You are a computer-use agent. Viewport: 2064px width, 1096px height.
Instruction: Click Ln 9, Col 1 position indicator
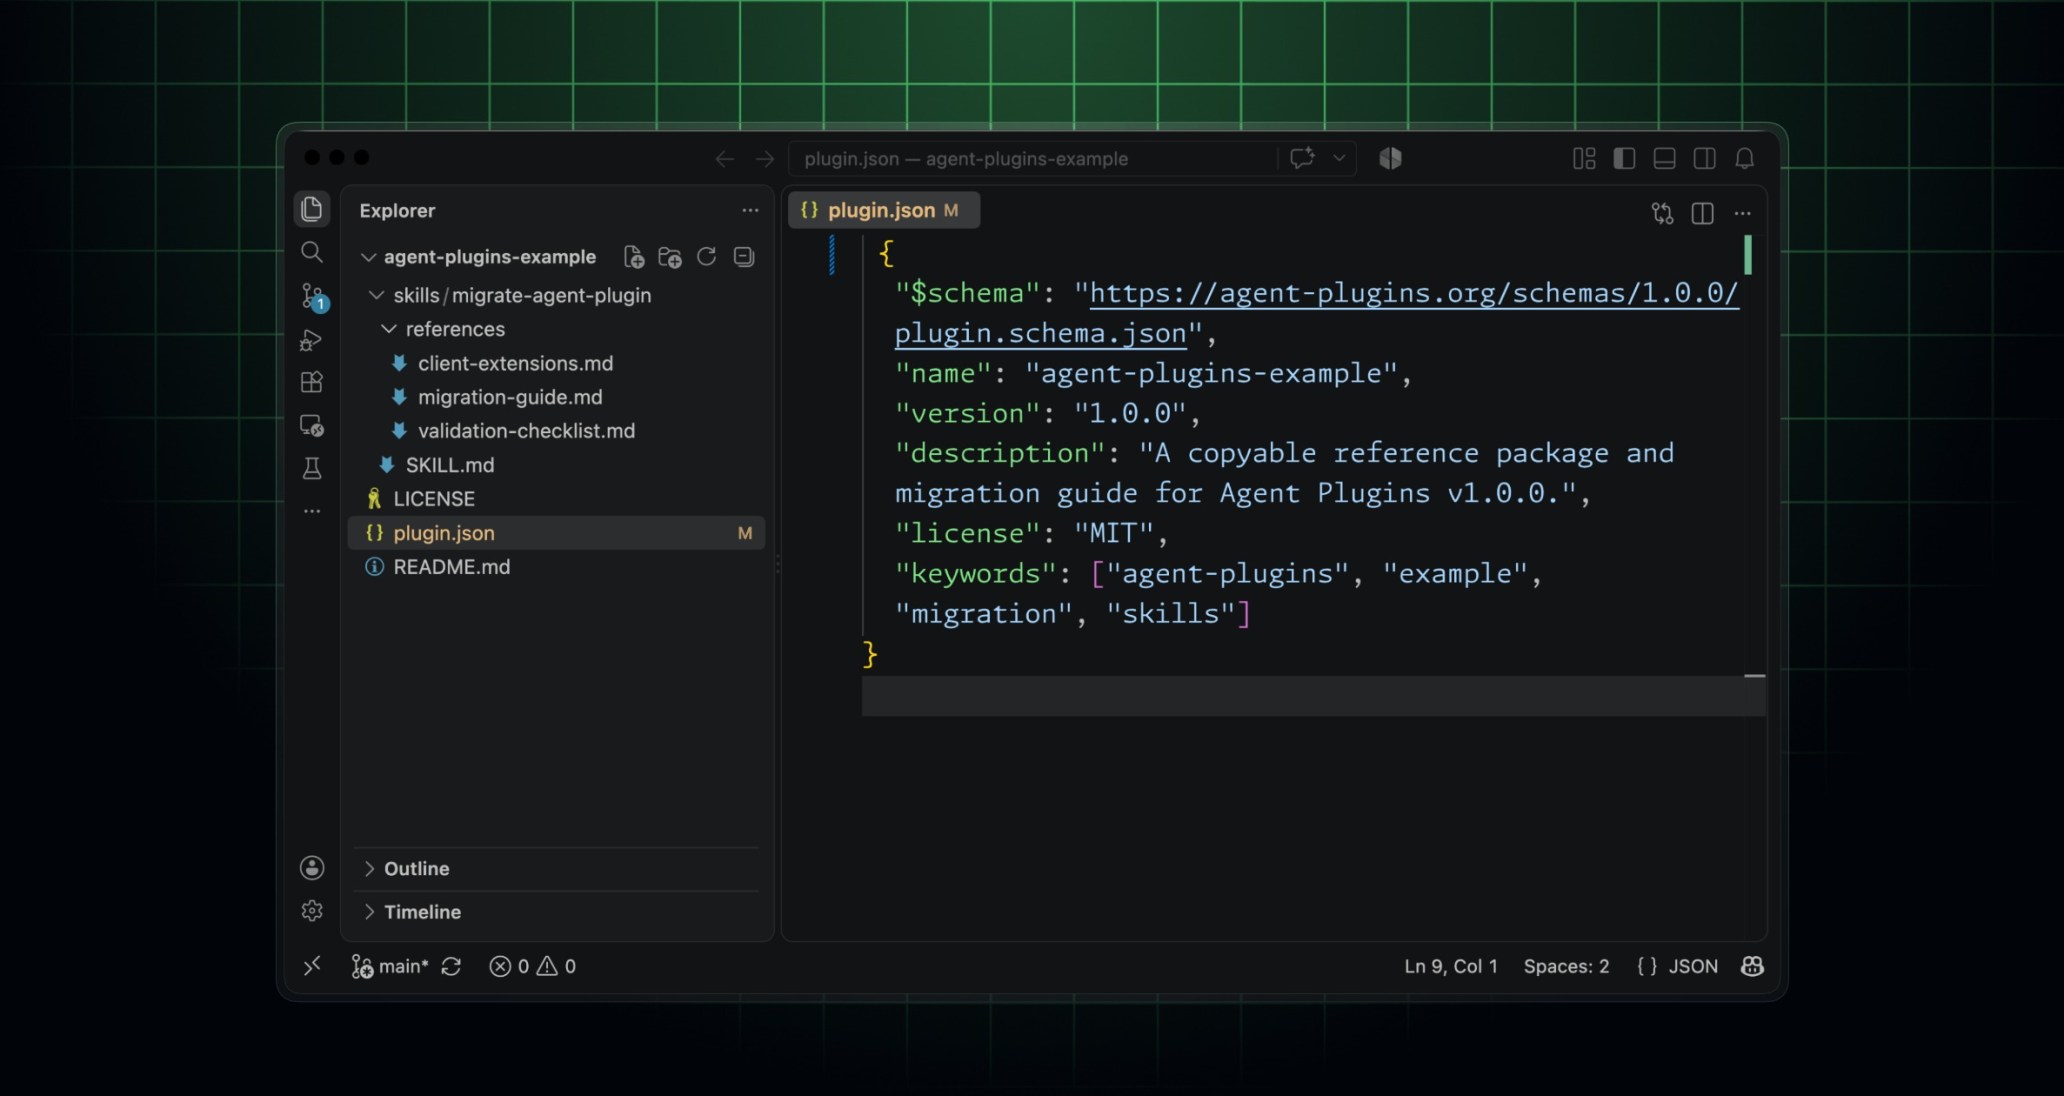point(1451,966)
